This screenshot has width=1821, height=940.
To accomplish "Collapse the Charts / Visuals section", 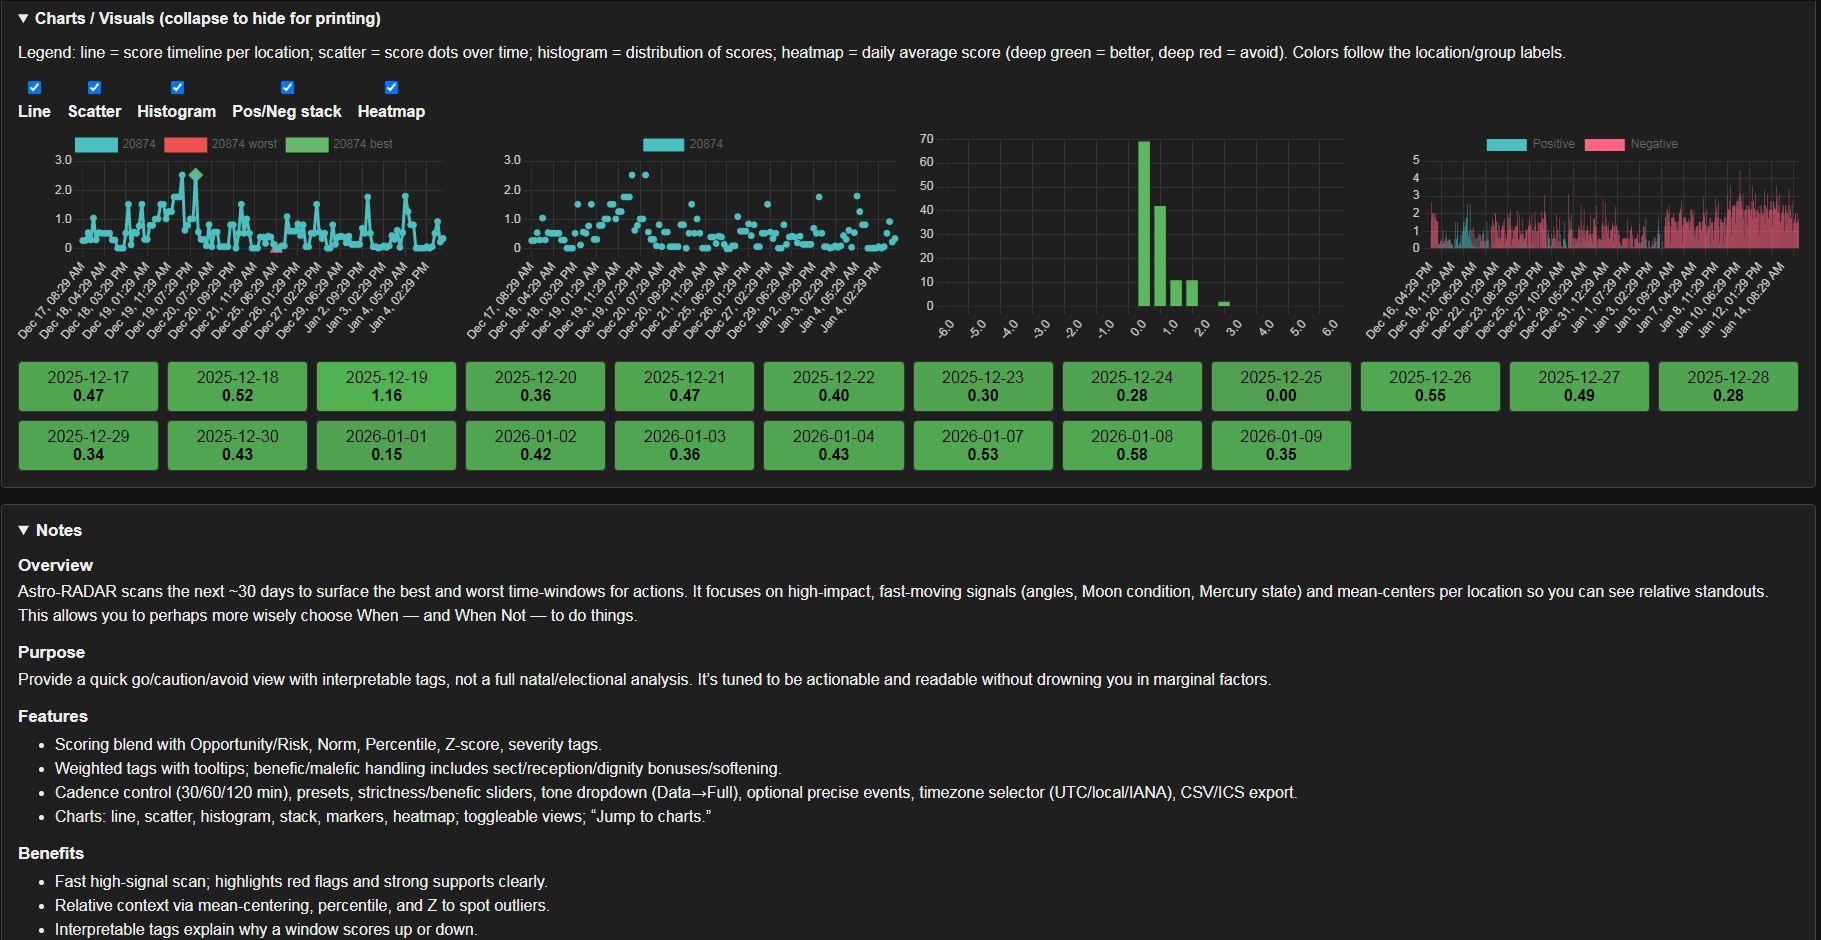I will [x=24, y=18].
